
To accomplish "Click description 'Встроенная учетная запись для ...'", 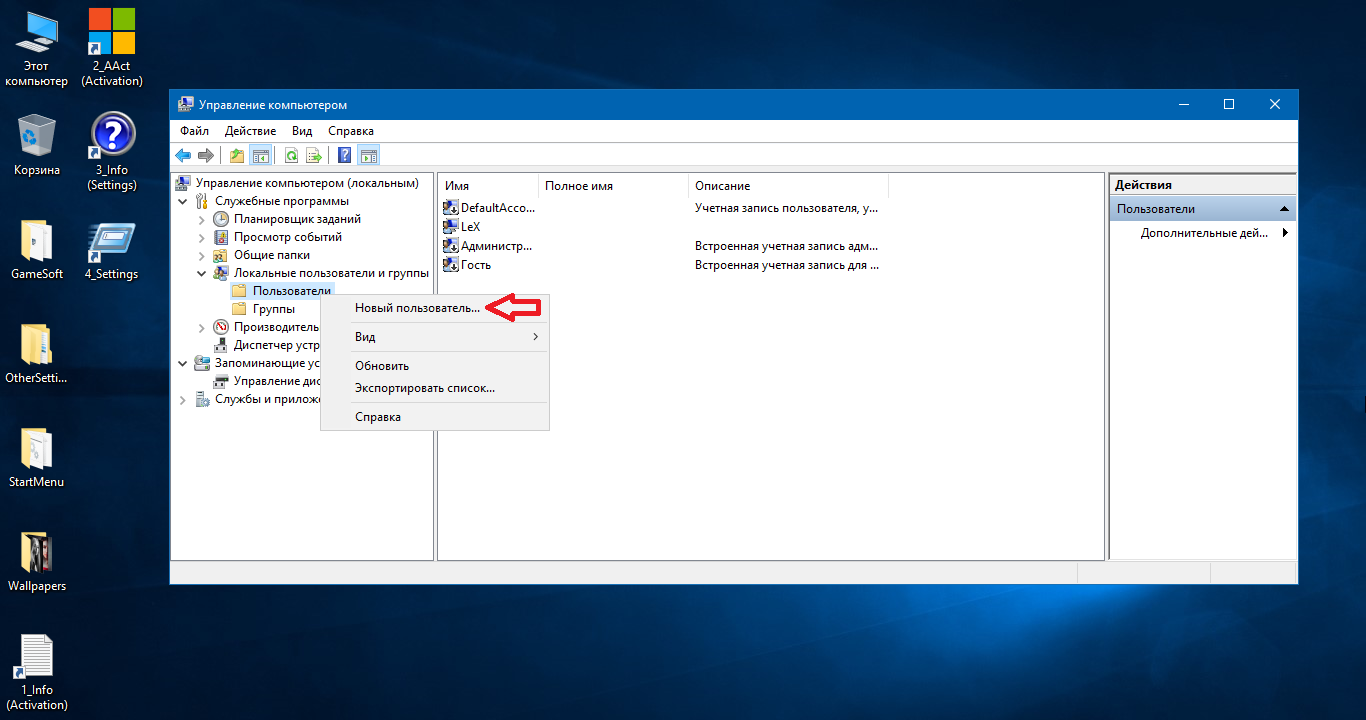I will click(787, 265).
